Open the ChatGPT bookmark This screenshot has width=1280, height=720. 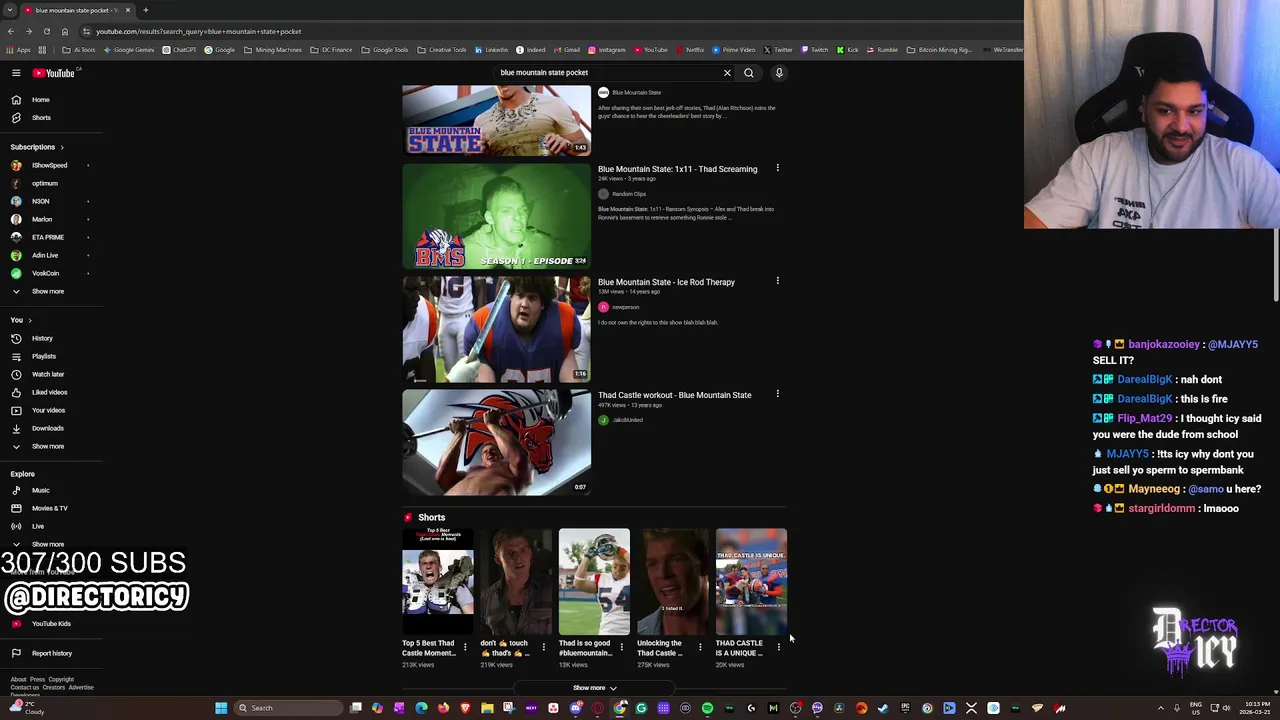tap(180, 50)
